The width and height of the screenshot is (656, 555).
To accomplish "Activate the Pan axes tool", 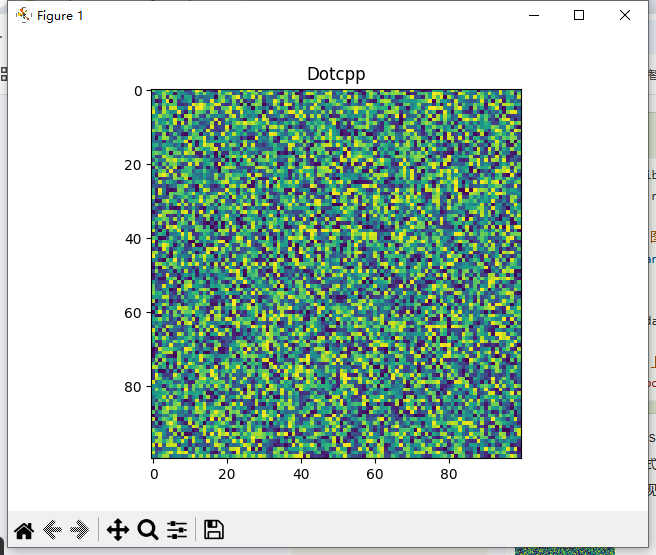I will point(118,530).
